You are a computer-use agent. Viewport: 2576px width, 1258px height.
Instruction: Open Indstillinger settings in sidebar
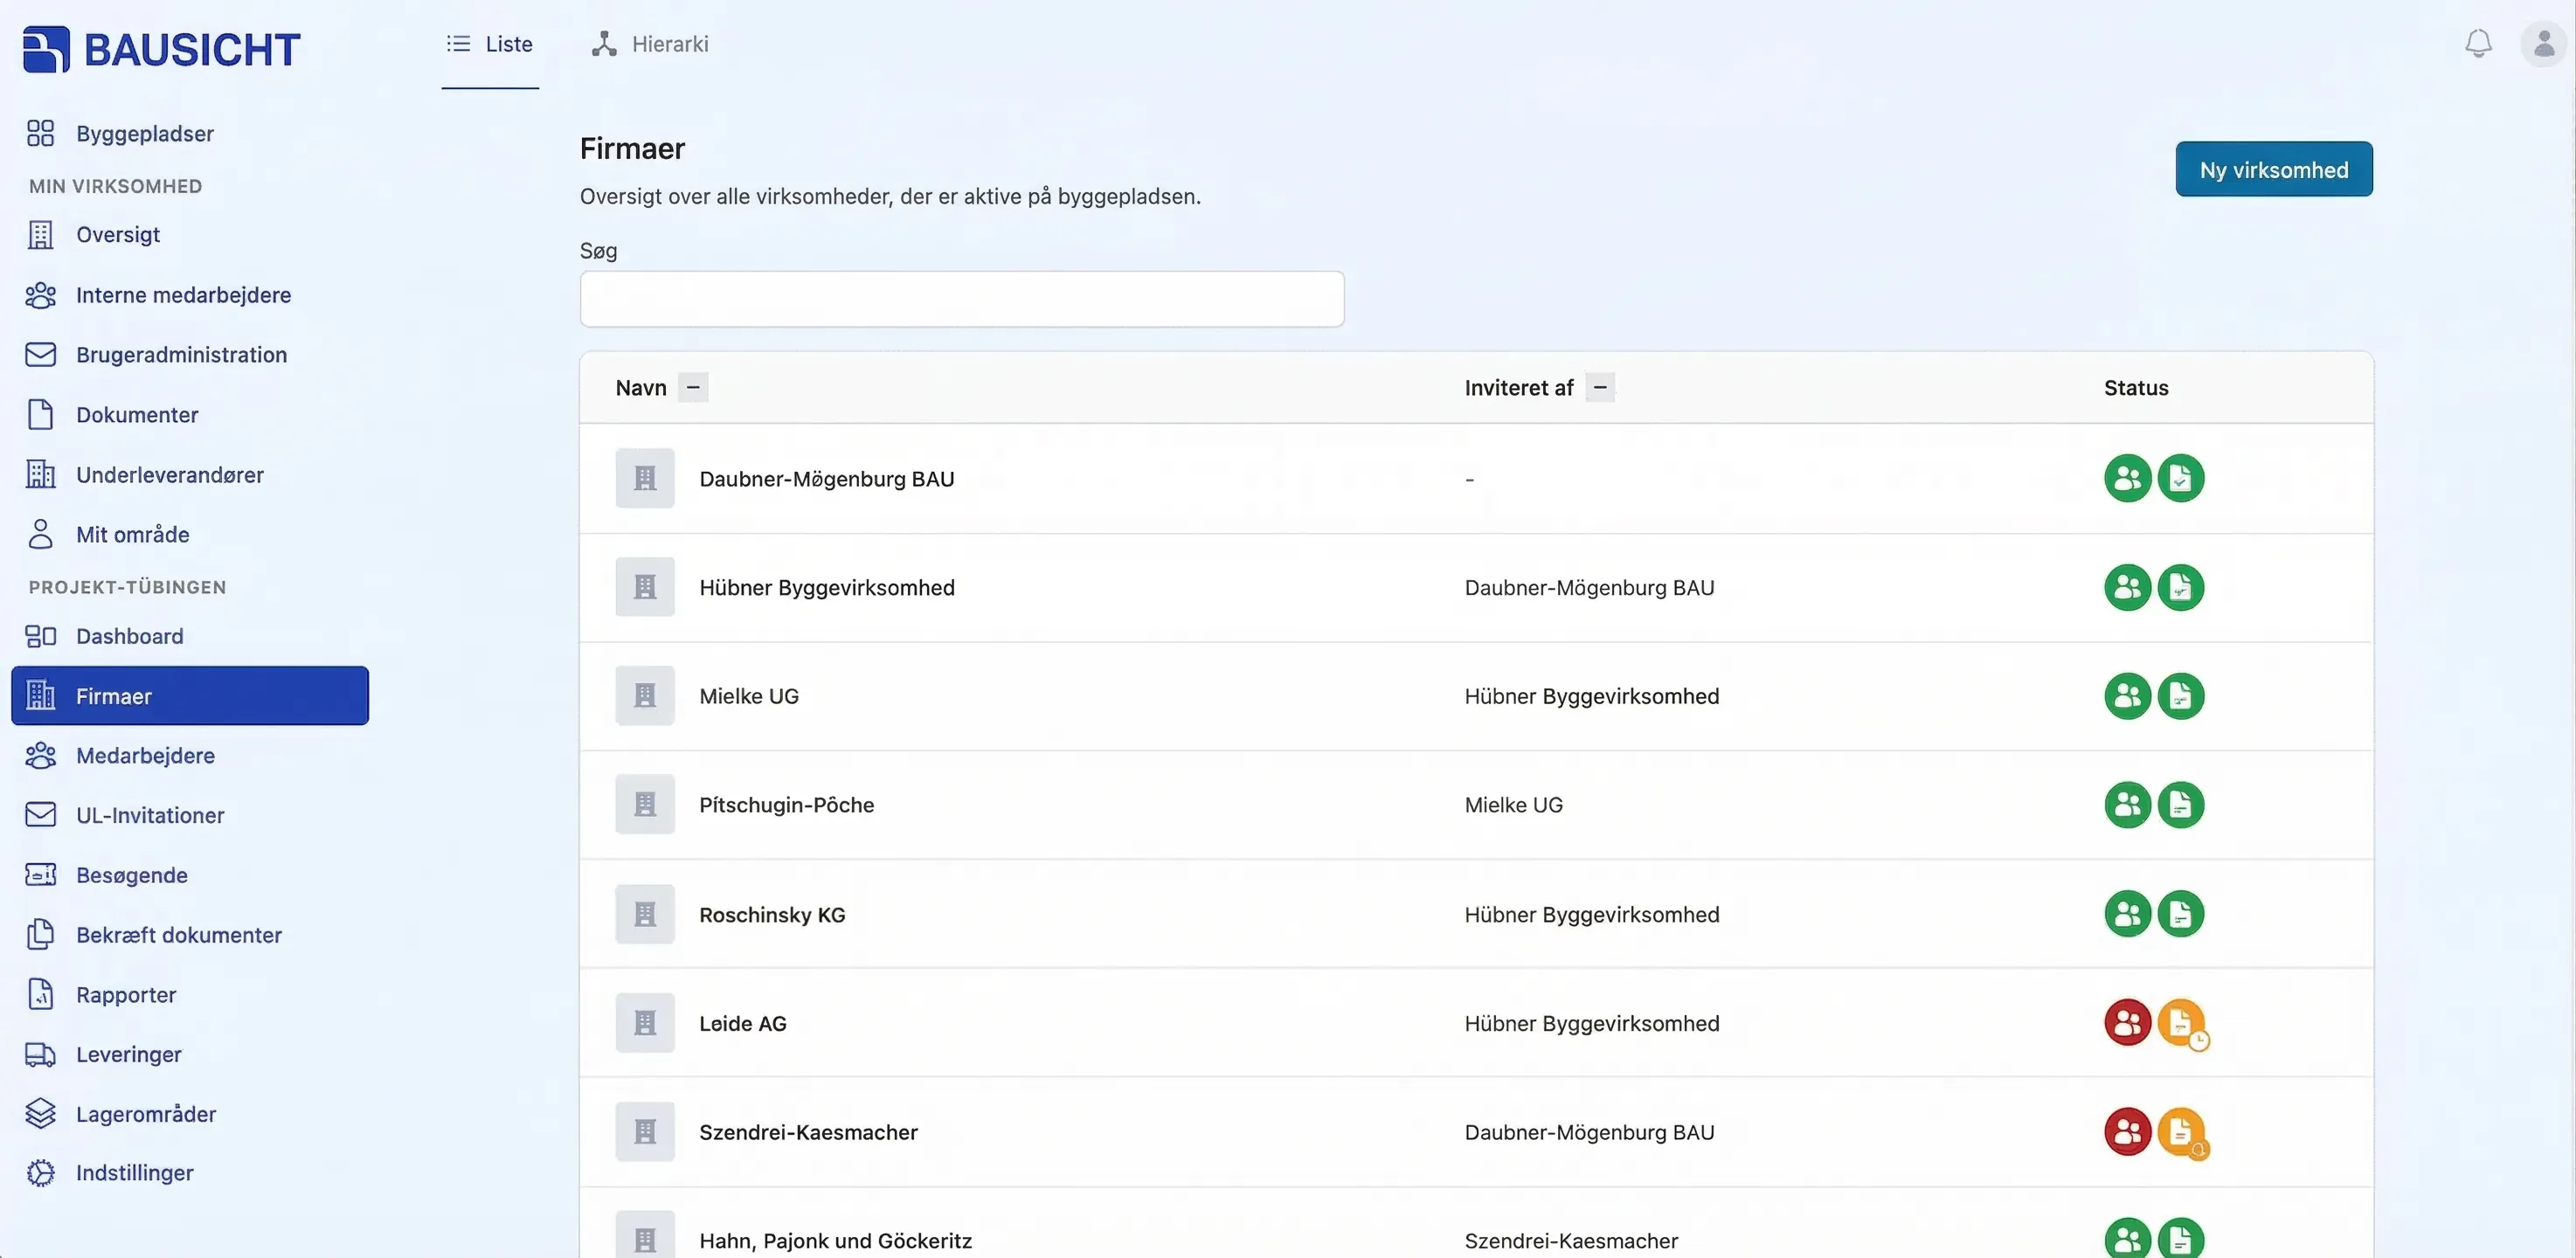(135, 1173)
